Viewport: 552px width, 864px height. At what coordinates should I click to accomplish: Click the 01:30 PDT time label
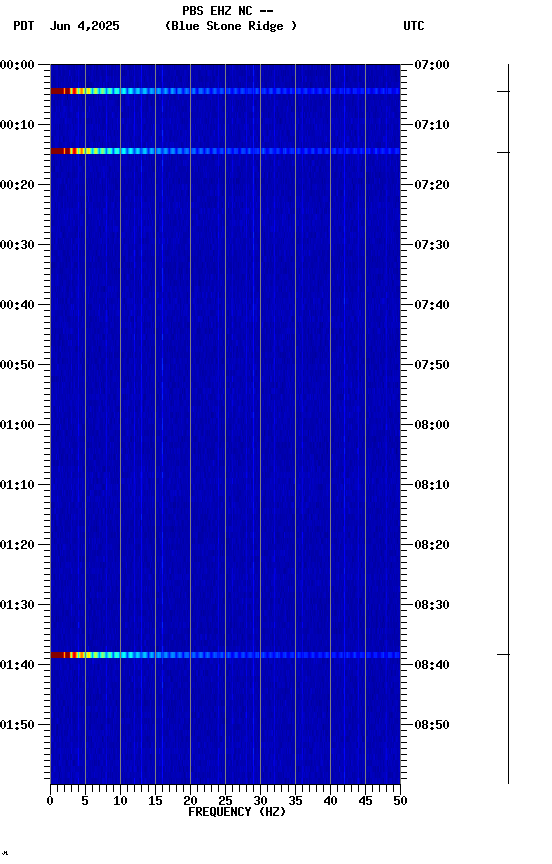click(17, 605)
